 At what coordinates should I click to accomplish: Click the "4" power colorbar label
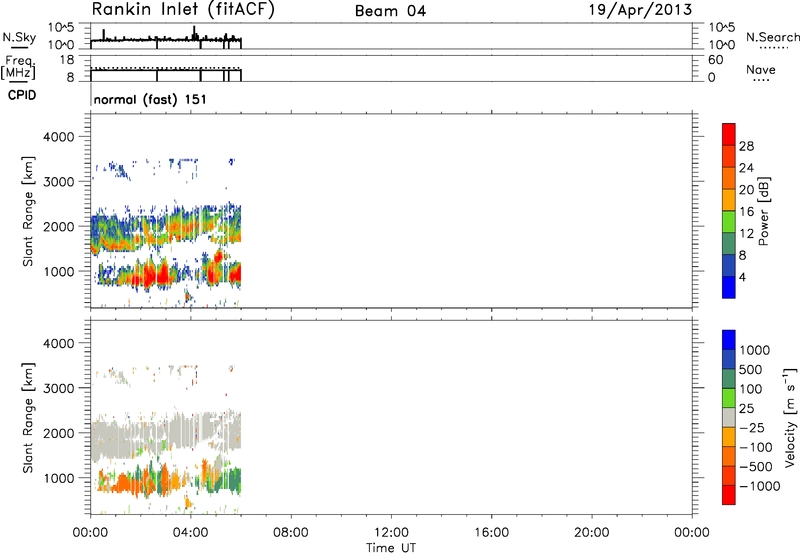pyautogui.click(x=742, y=277)
